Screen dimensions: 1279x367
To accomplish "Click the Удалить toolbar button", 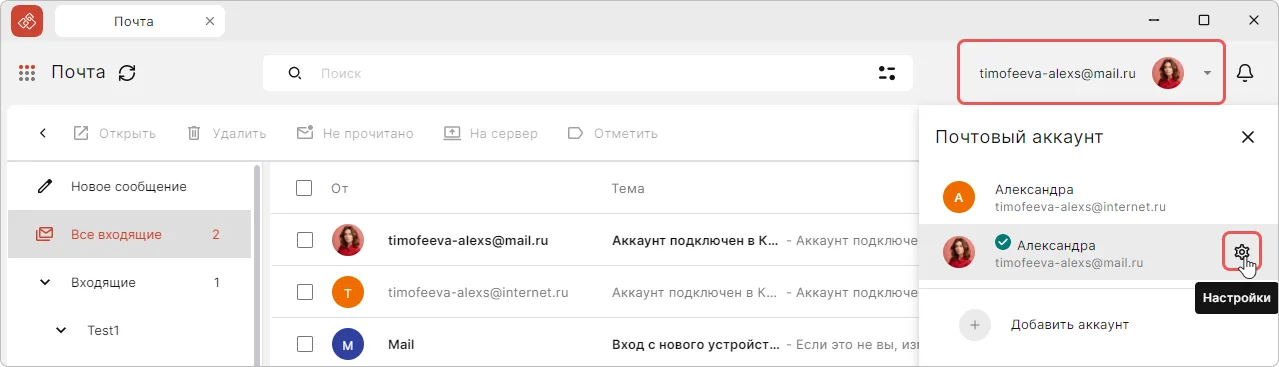I will point(226,133).
